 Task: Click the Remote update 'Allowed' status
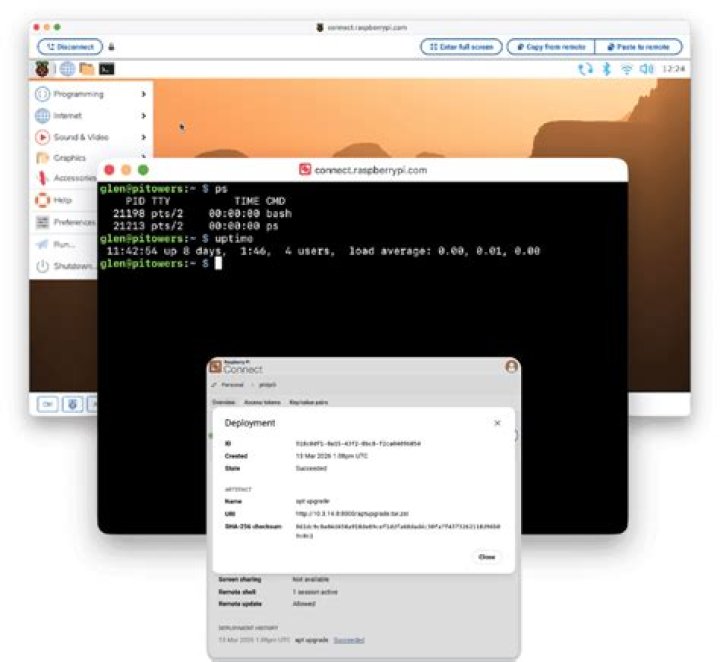tap(304, 604)
